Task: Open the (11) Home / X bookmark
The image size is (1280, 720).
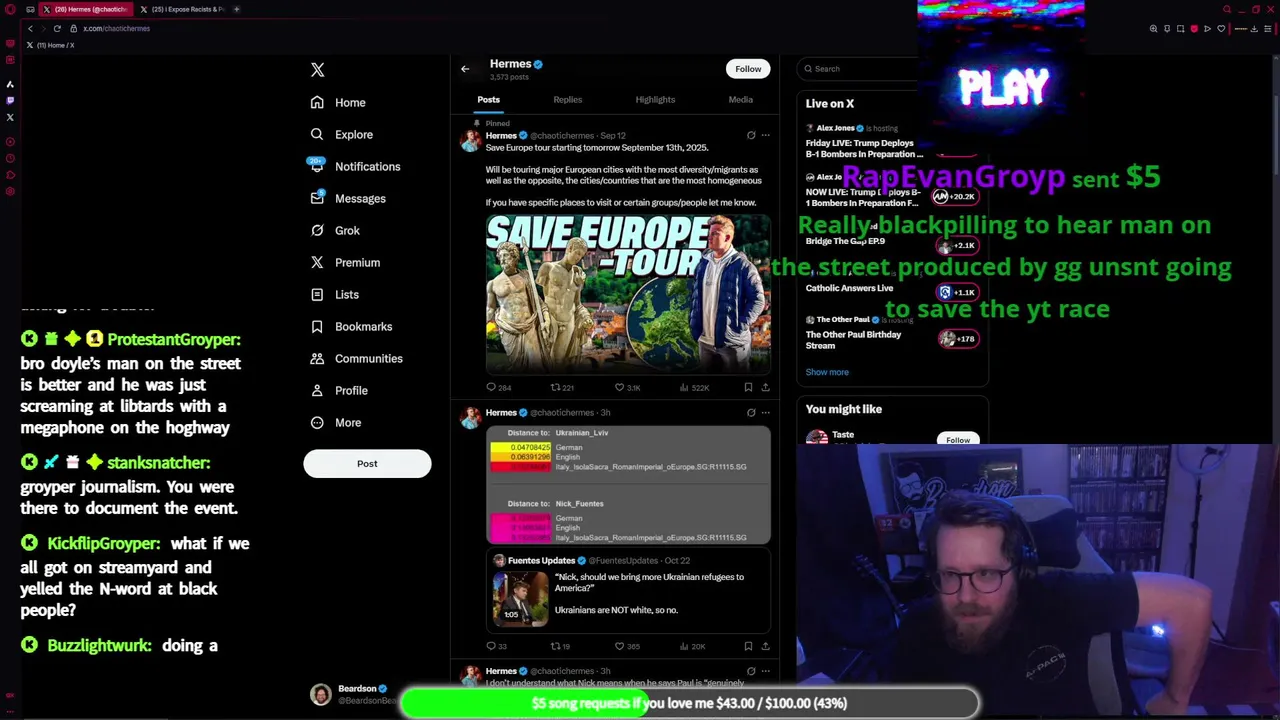Action: 50,45
